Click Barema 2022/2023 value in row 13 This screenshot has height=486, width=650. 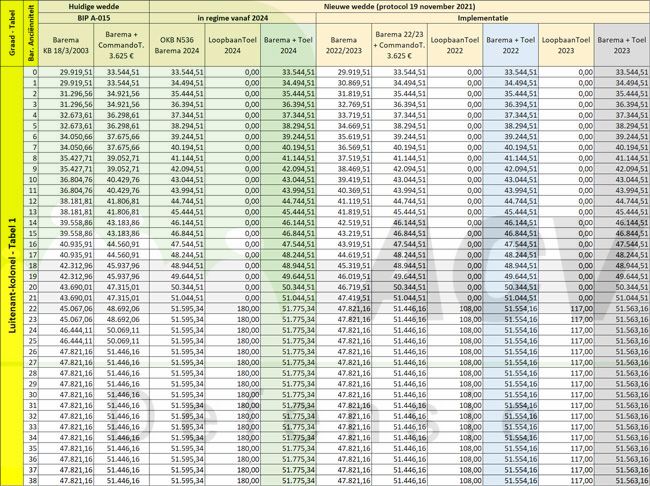pyautogui.click(x=344, y=212)
